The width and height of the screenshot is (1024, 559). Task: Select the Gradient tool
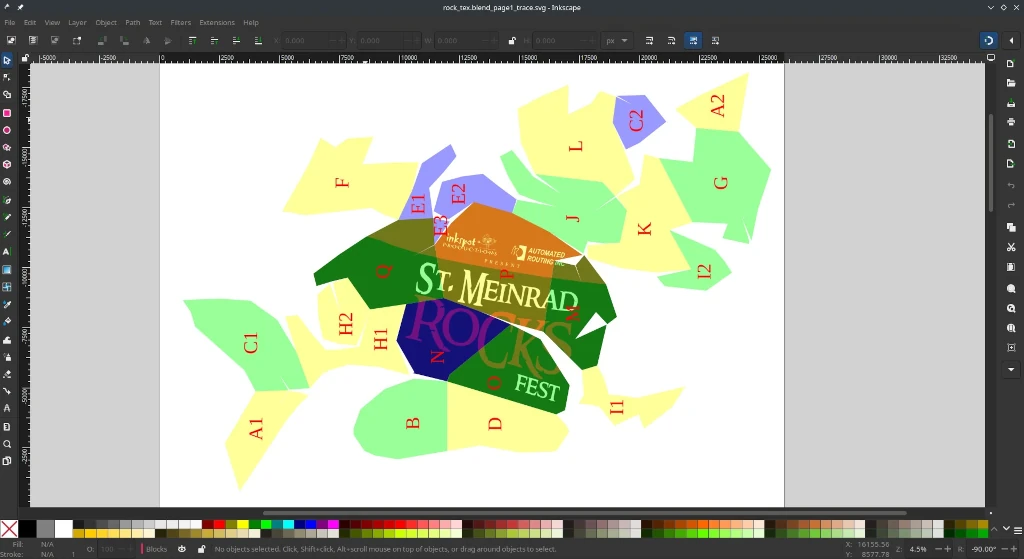click(7, 269)
